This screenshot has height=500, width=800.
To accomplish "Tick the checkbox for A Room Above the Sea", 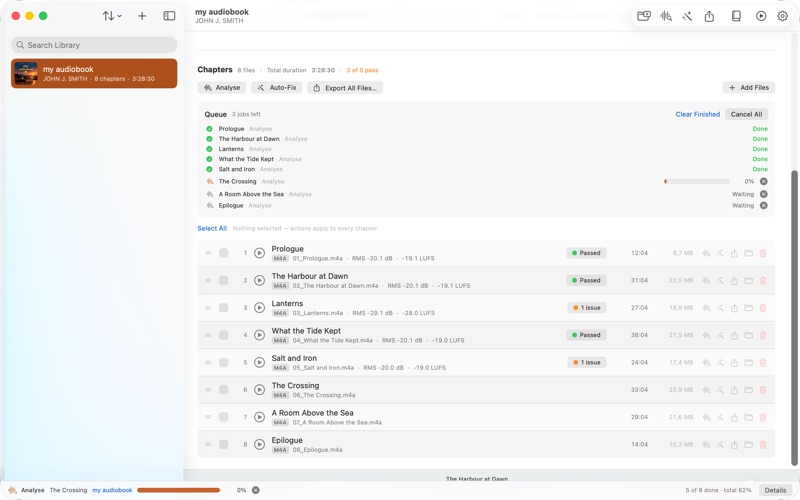I will pyautogui.click(x=223, y=417).
